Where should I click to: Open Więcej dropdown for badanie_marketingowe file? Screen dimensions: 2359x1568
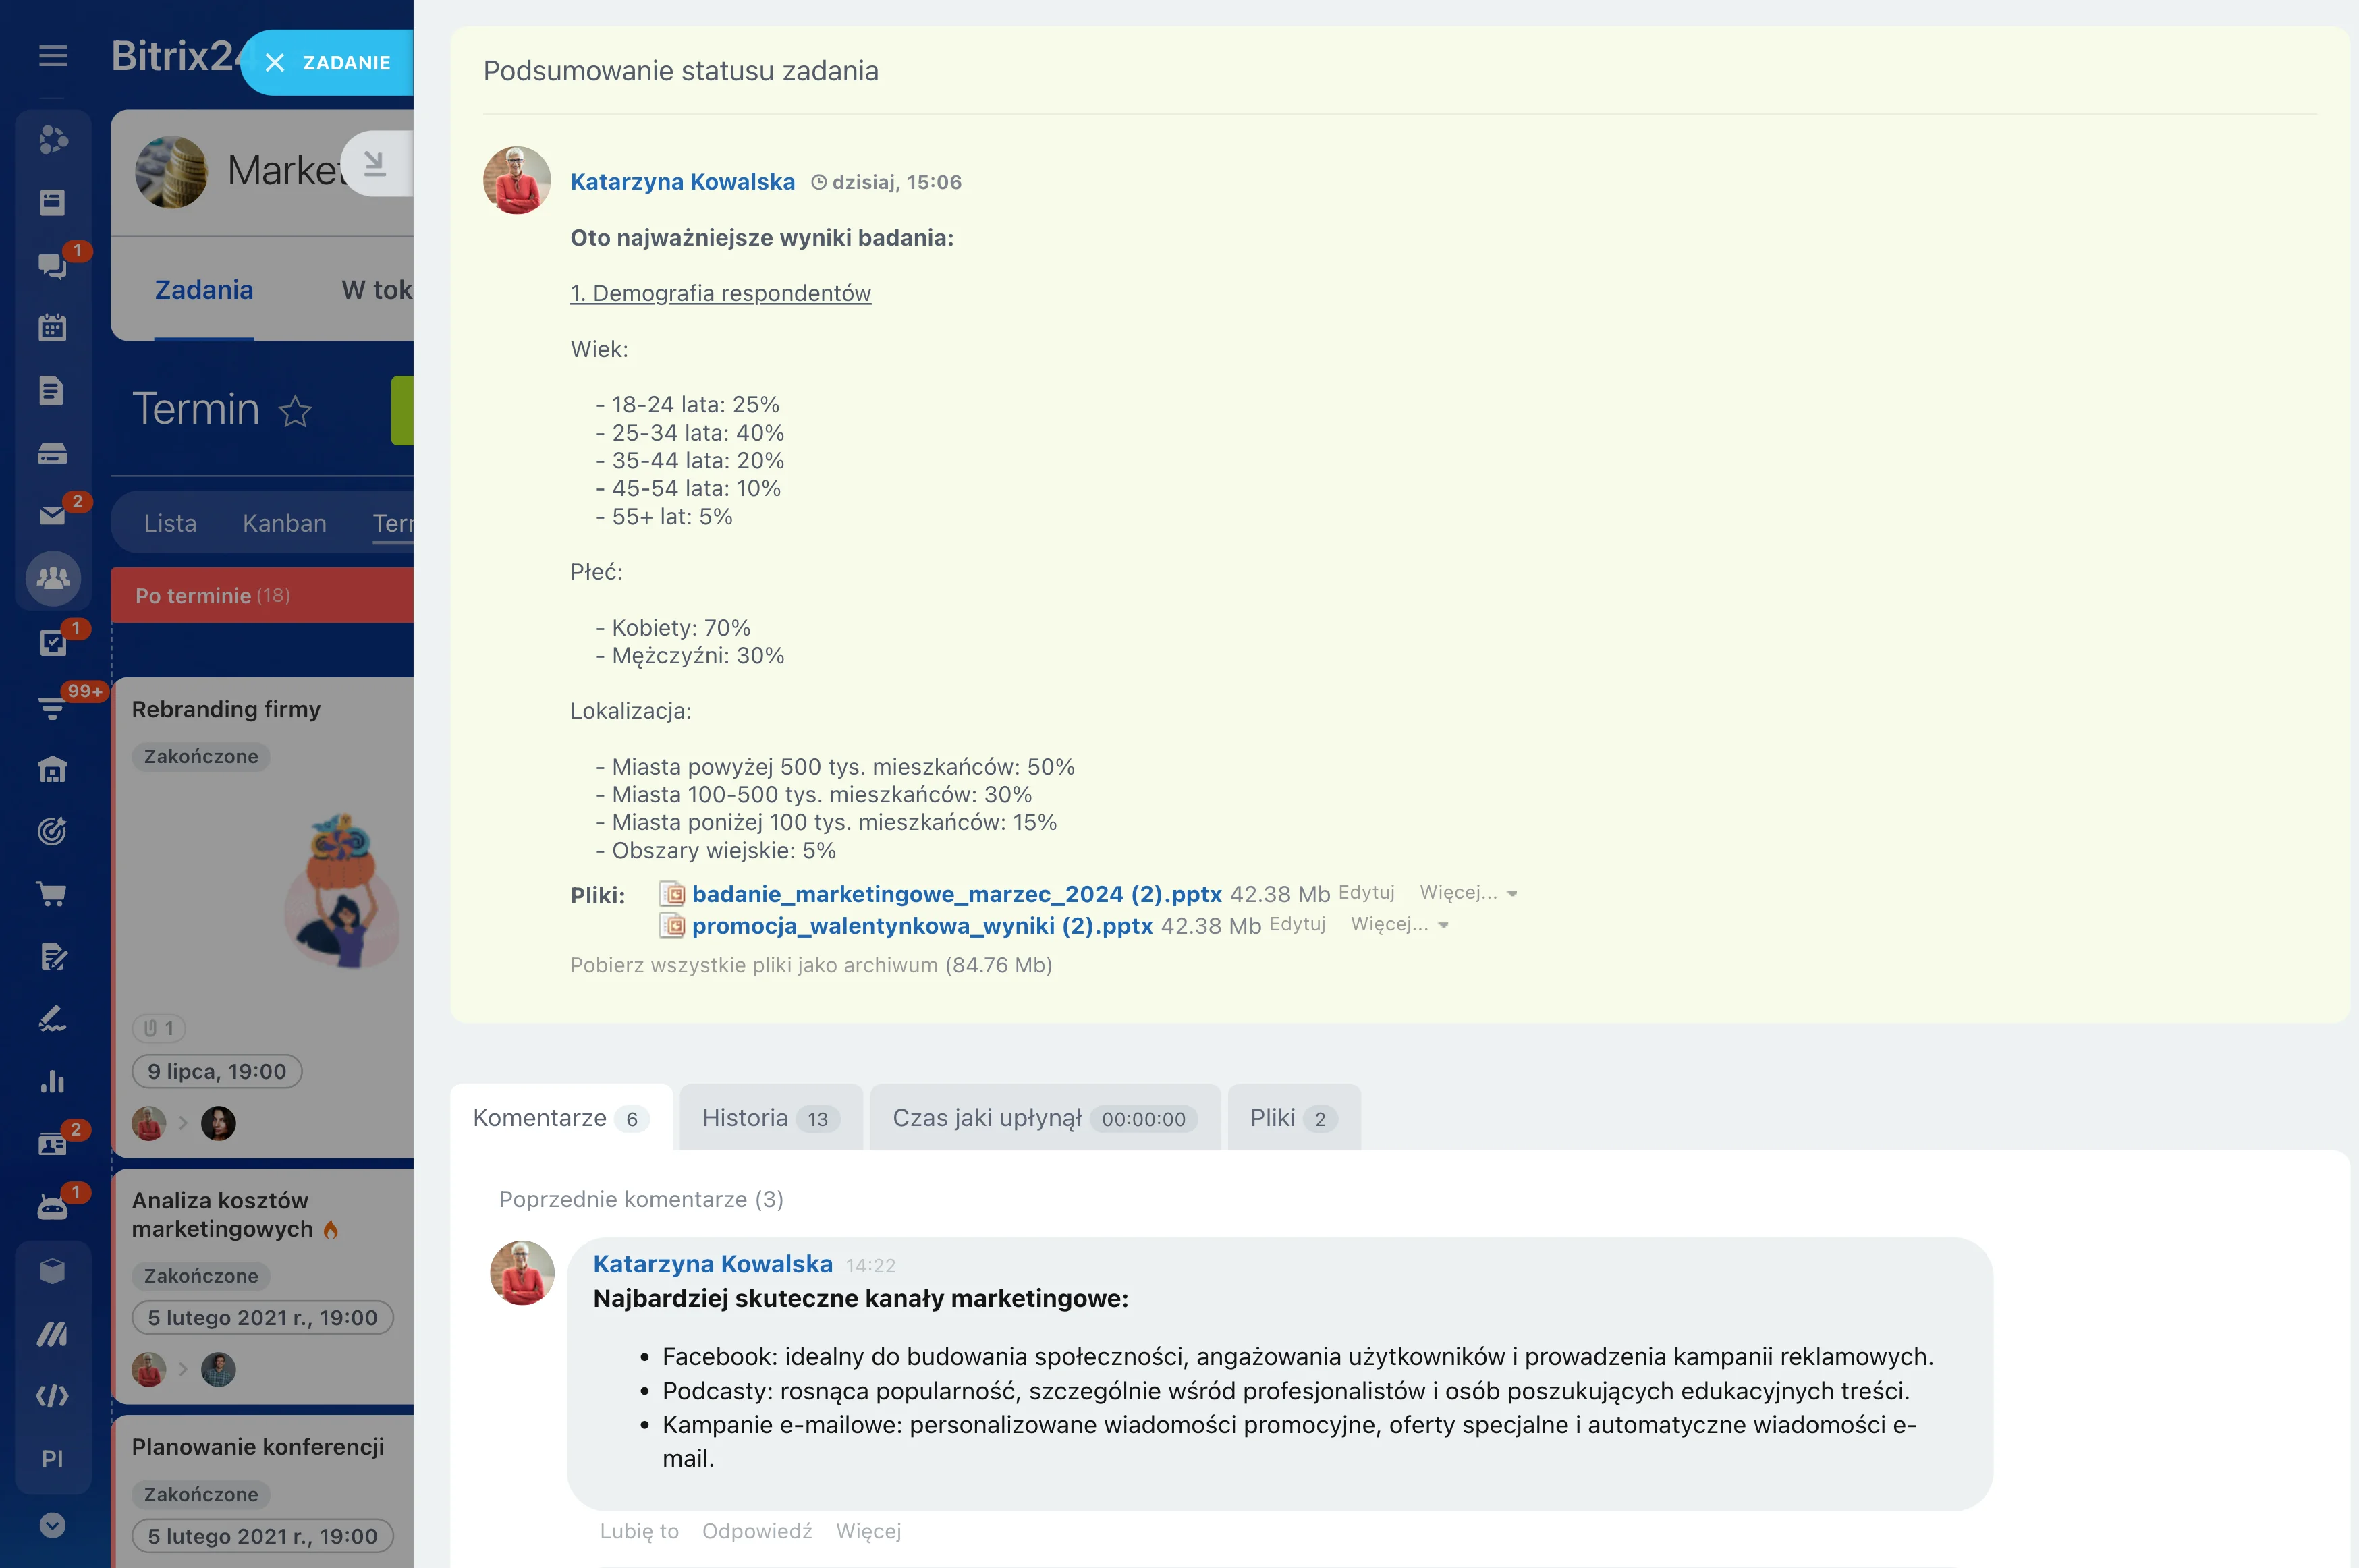point(1468,893)
